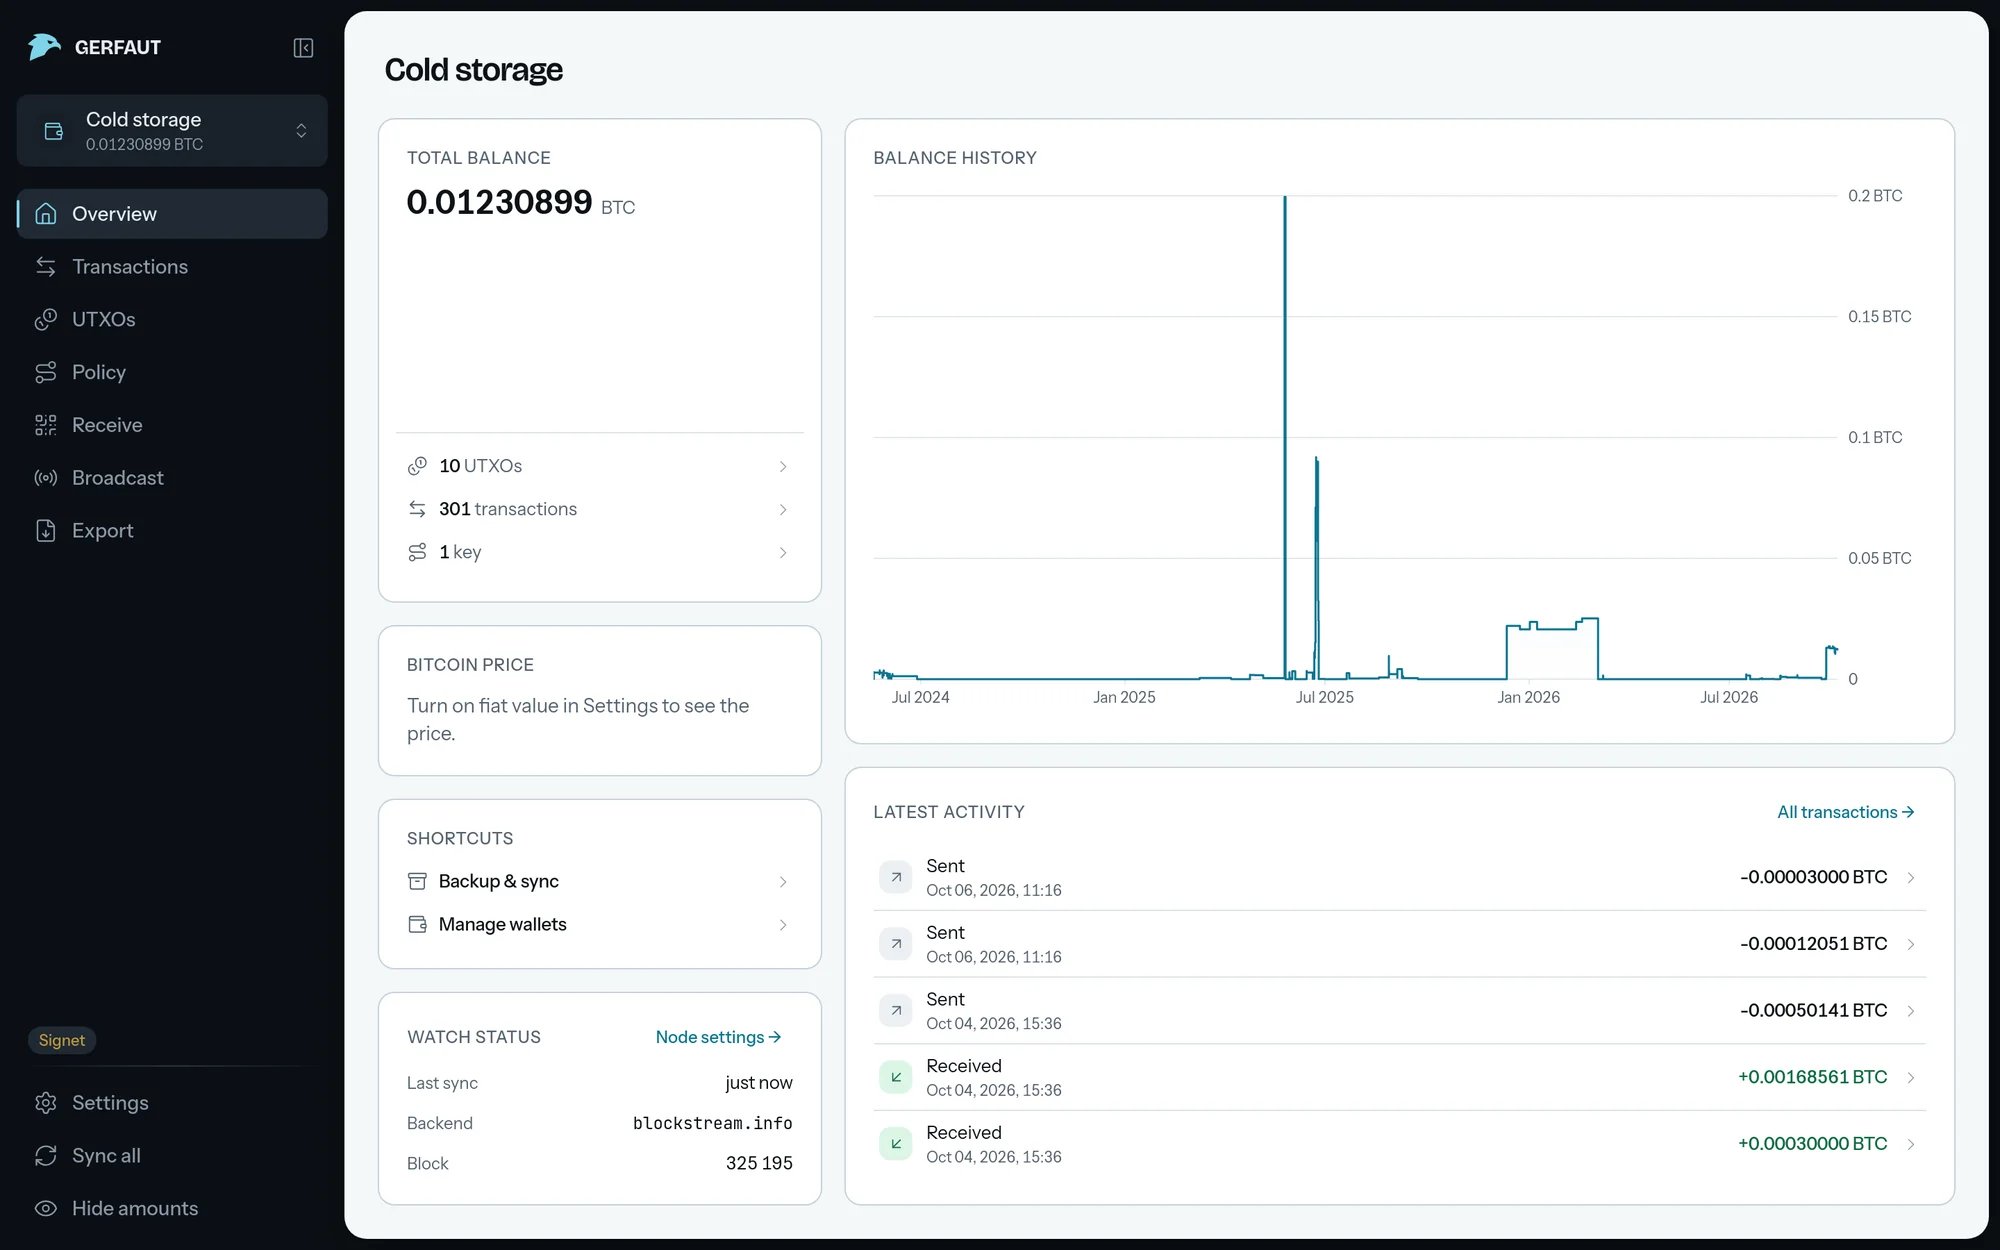Click the blockstream.info backend value
2000x1250 pixels.
pyautogui.click(x=712, y=1123)
